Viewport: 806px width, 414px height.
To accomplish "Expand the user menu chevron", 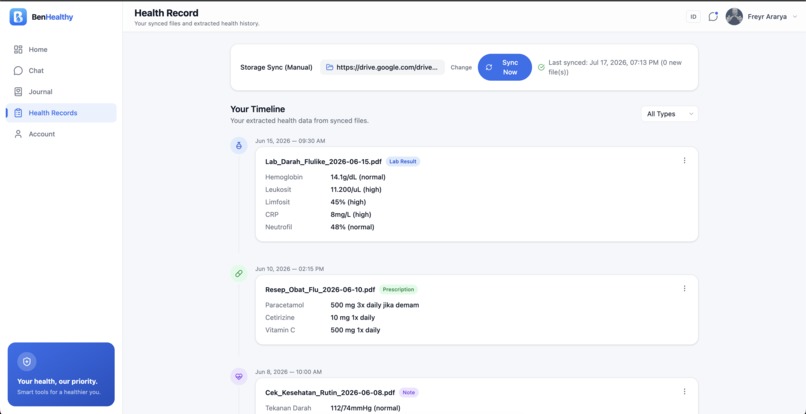I will pyautogui.click(x=795, y=16).
